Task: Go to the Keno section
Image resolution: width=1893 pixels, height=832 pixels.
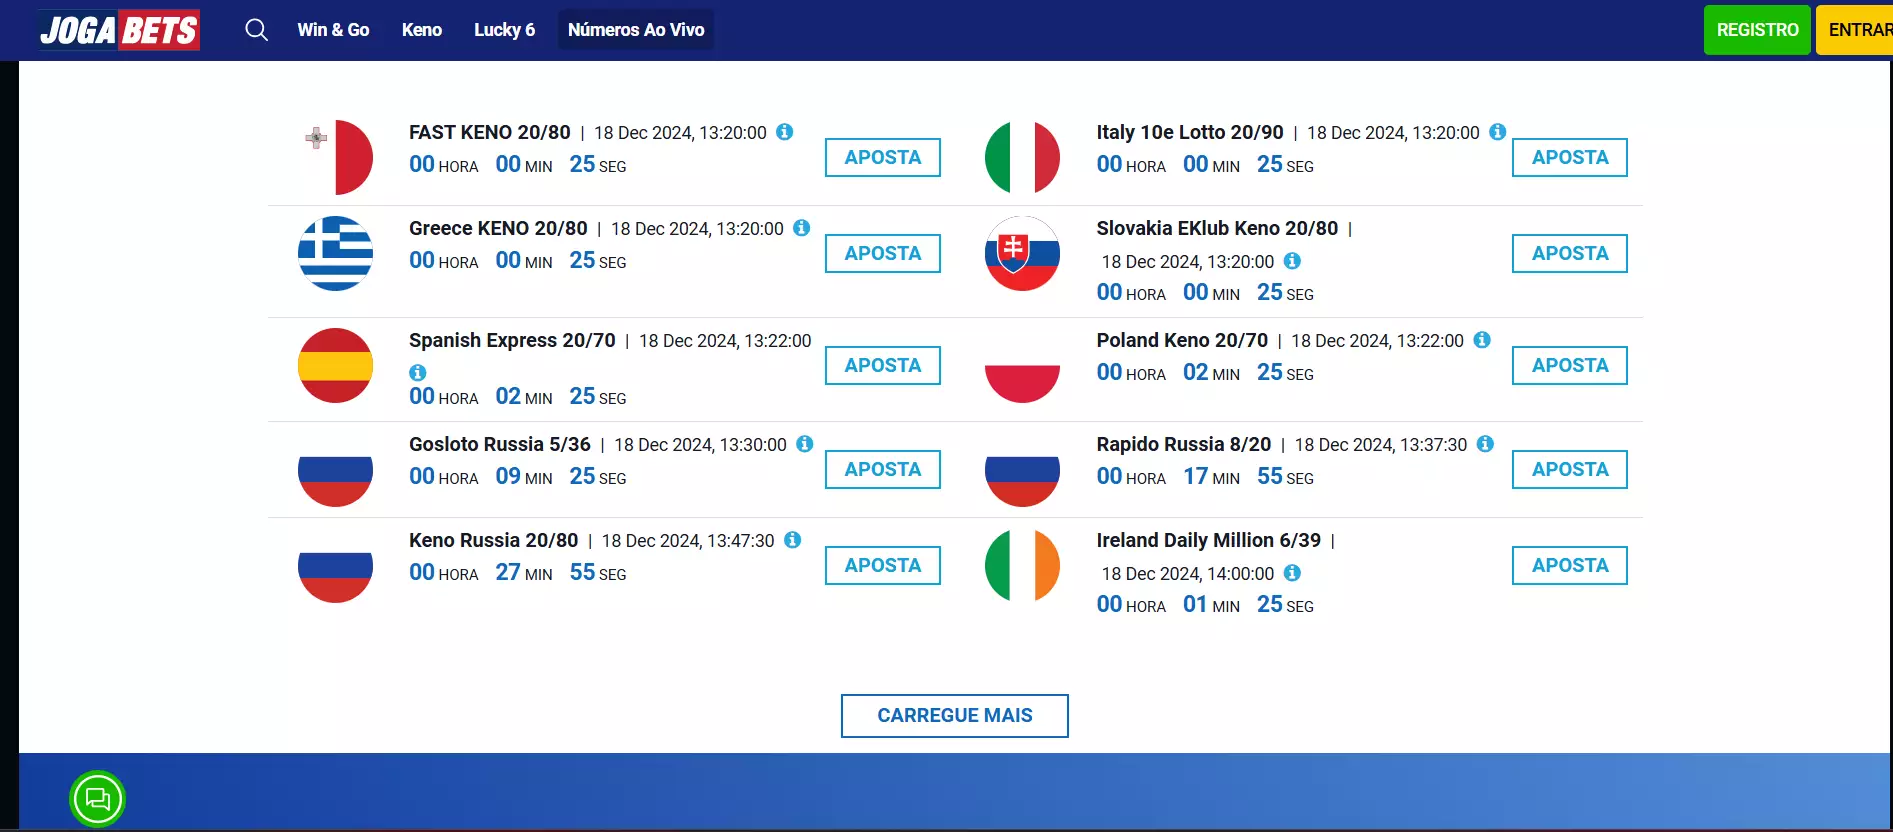Action: [x=422, y=30]
